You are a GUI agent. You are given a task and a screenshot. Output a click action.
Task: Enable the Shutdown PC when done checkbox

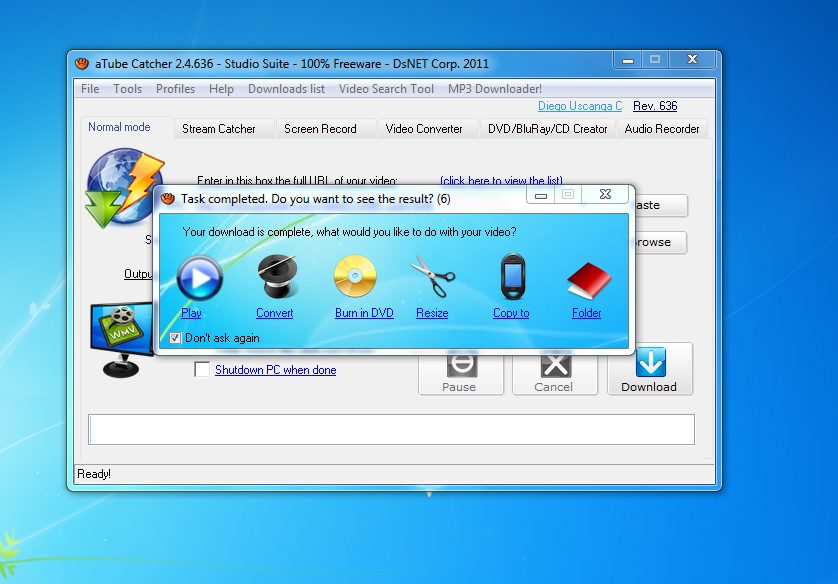coord(202,369)
